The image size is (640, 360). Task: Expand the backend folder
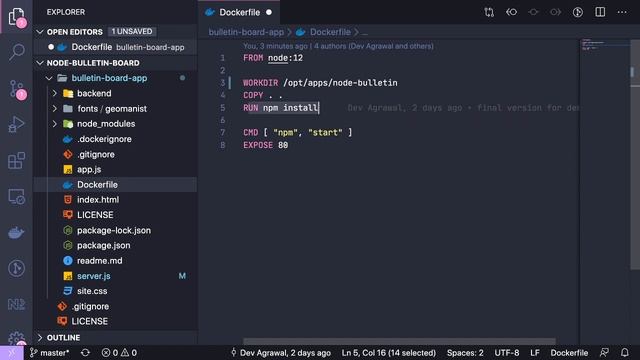[55, 93]
